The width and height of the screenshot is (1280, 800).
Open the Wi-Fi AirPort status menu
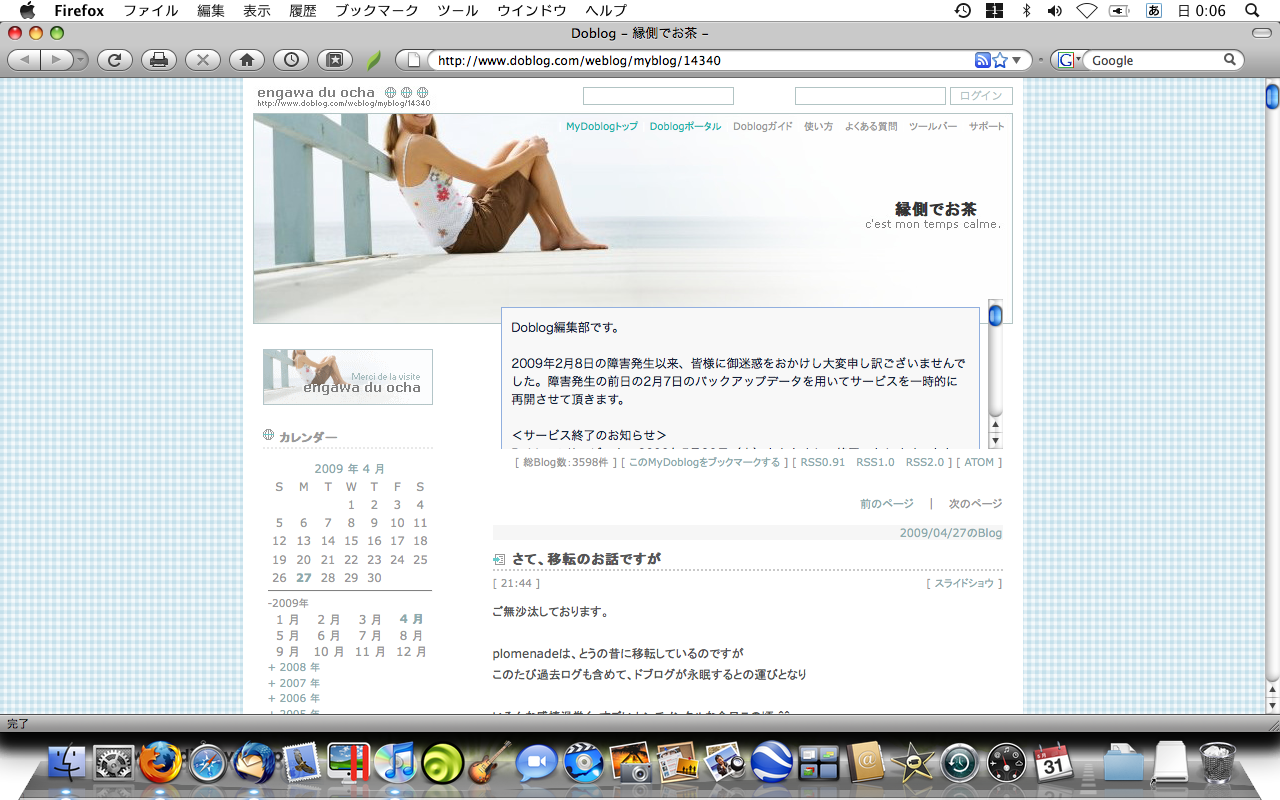[1087, 11]
